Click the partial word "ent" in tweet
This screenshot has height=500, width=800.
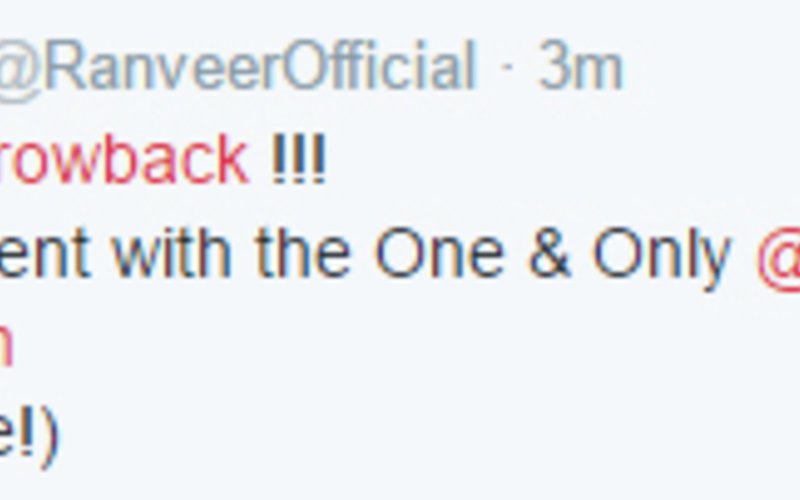point(45,252)
